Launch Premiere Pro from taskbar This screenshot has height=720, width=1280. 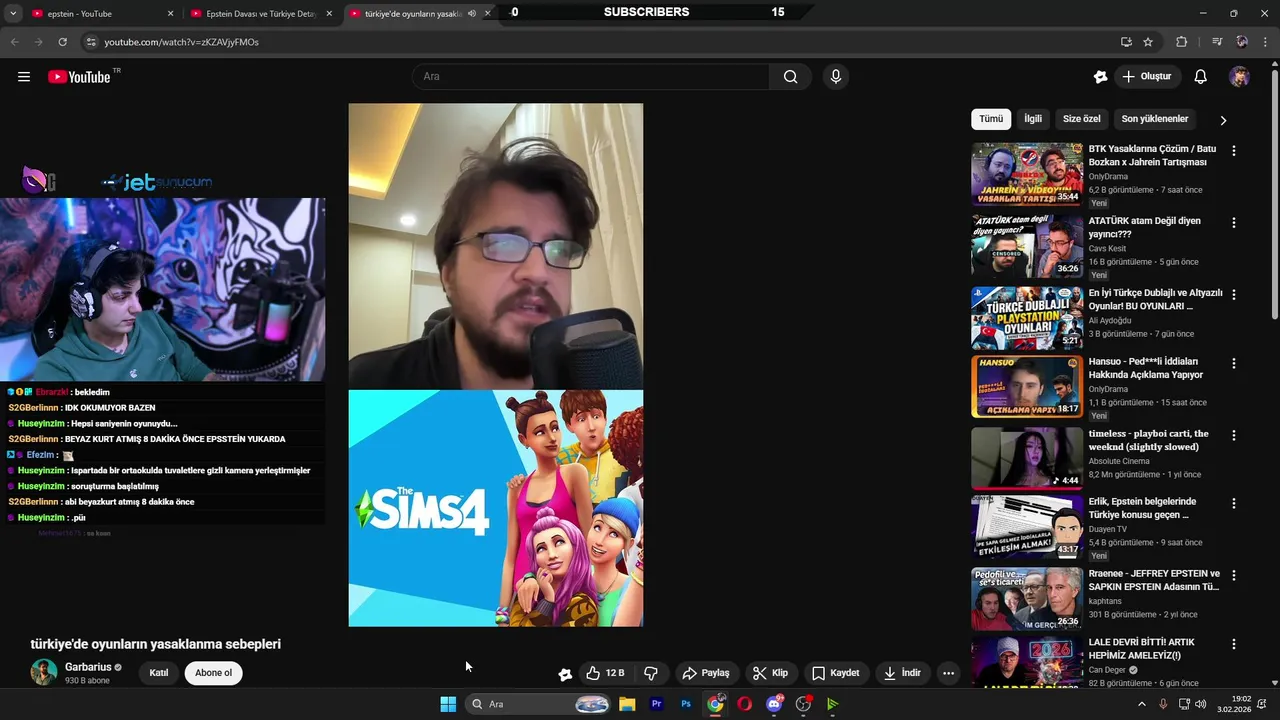656,704
